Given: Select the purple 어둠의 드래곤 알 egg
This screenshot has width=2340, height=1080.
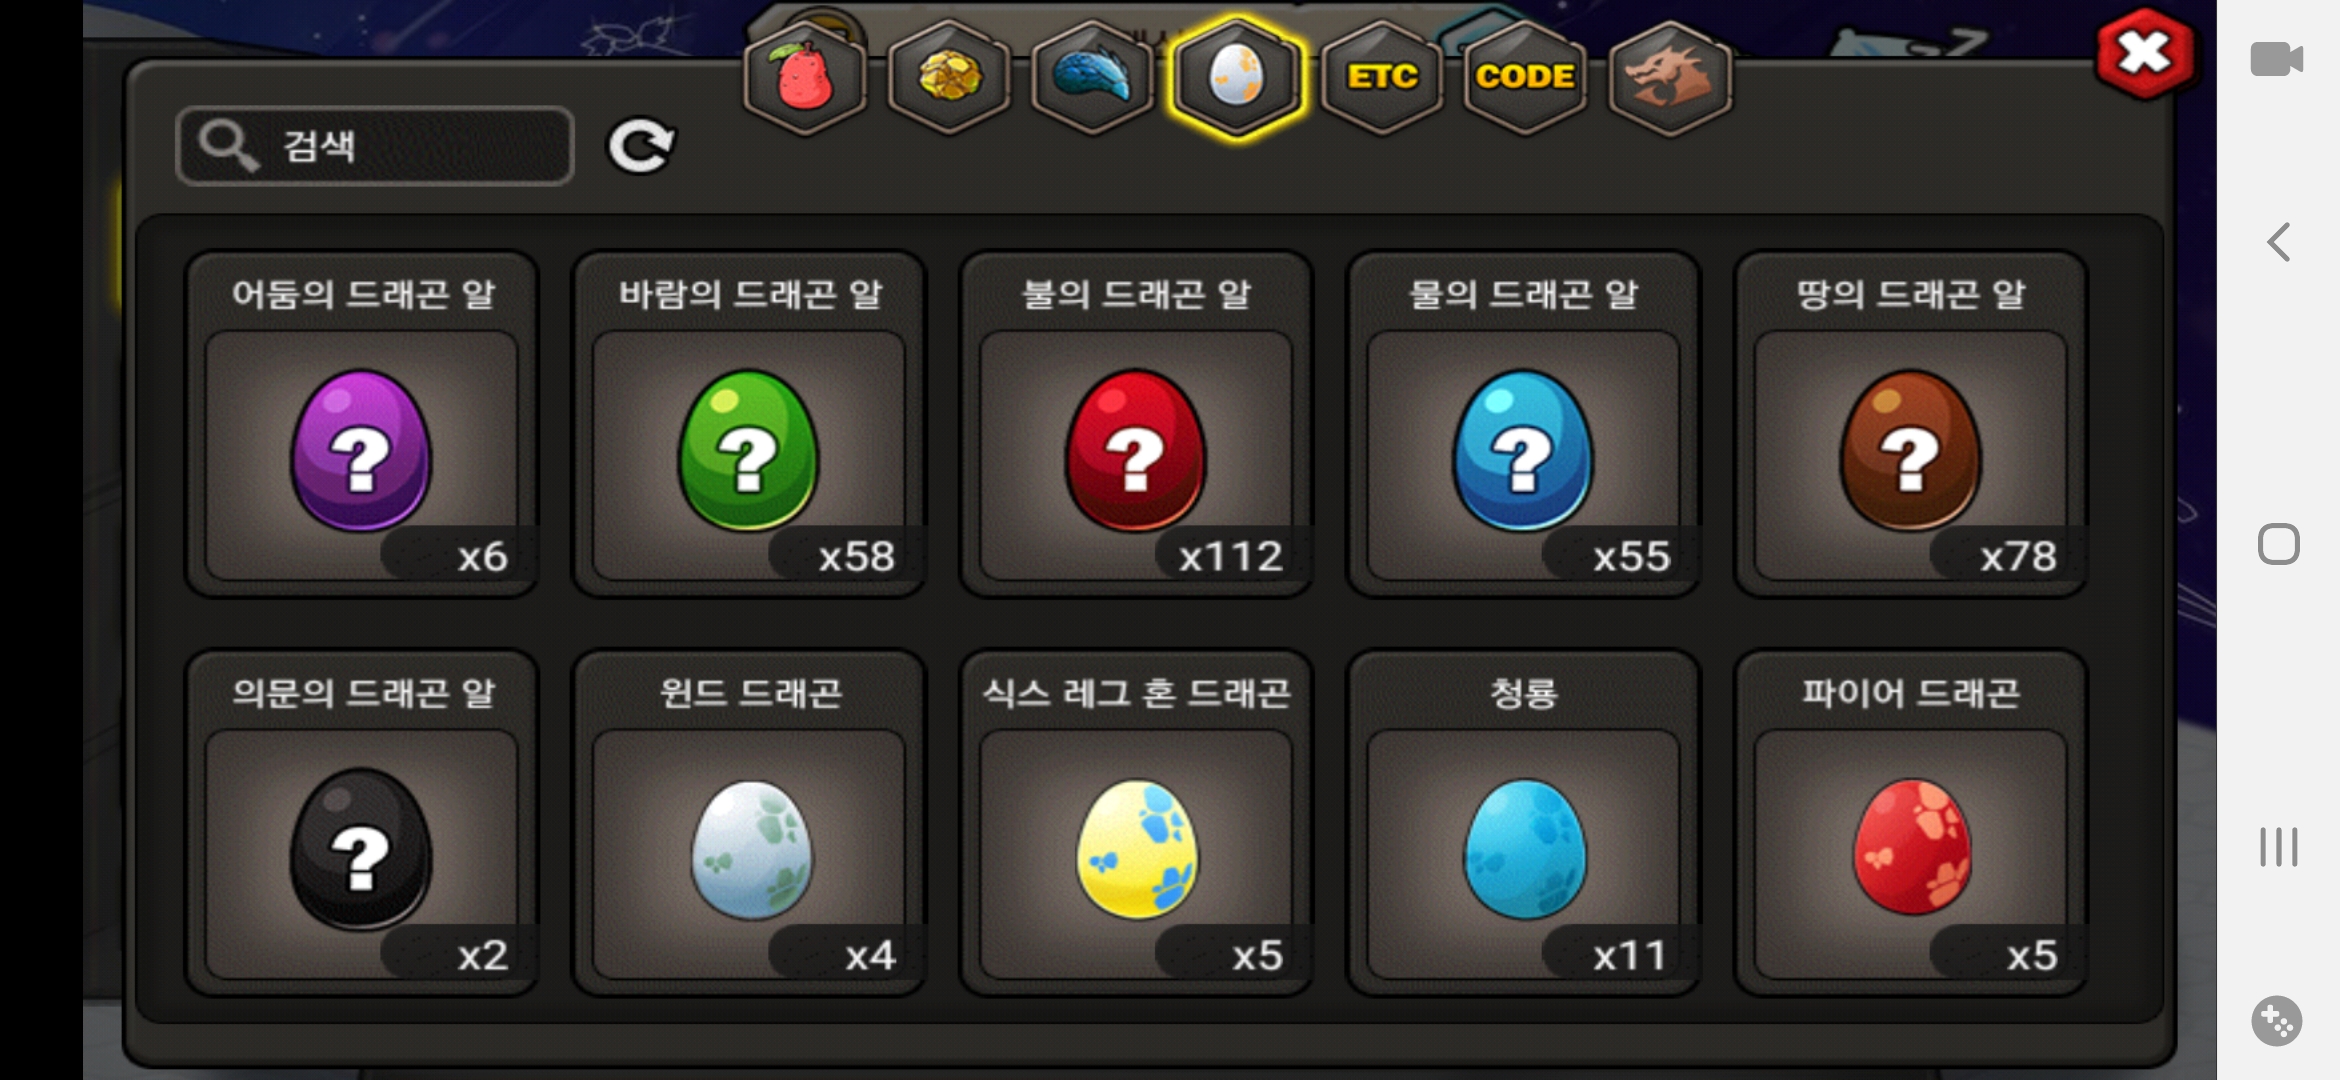Looking at the screenshot, I should [362, 424].
